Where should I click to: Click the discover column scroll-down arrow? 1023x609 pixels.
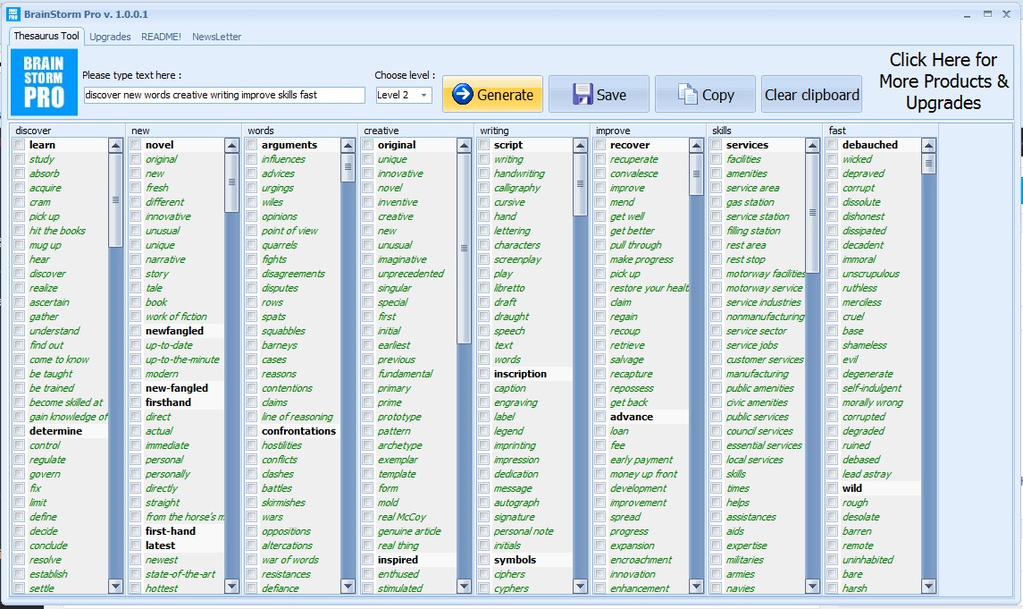pos(115,586)
